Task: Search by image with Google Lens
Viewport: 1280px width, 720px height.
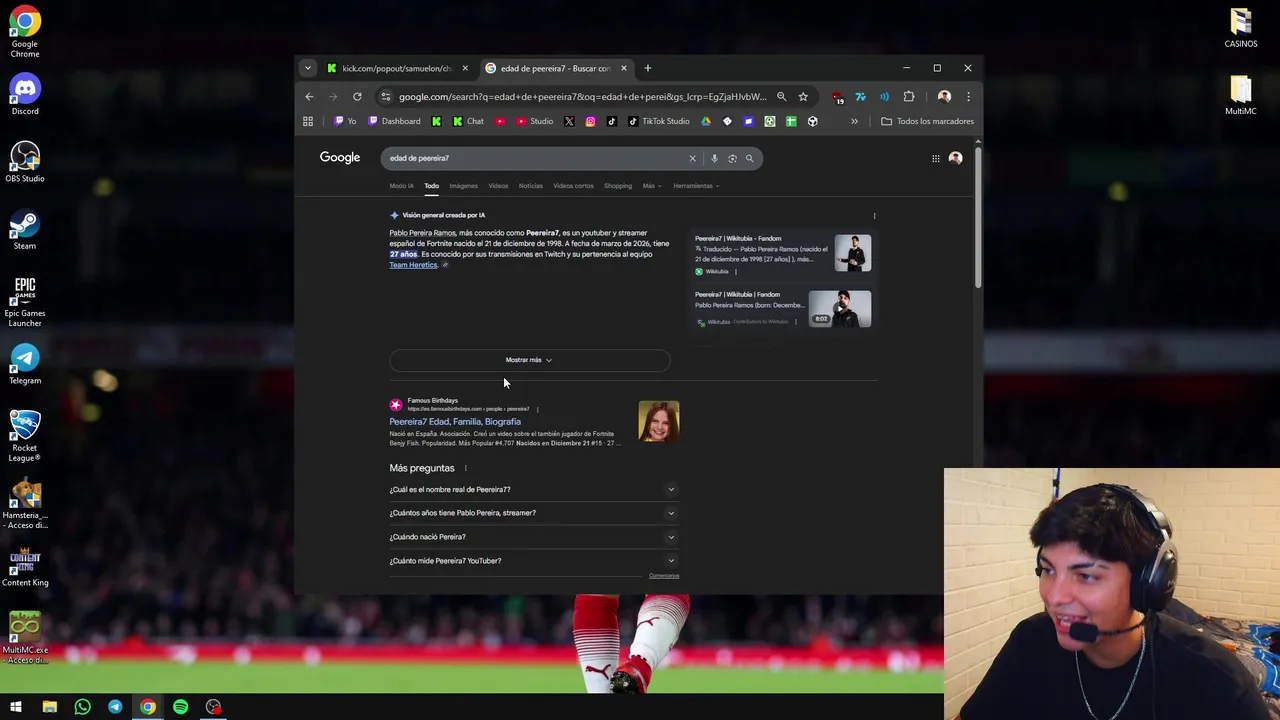Action: click(732, 158)
